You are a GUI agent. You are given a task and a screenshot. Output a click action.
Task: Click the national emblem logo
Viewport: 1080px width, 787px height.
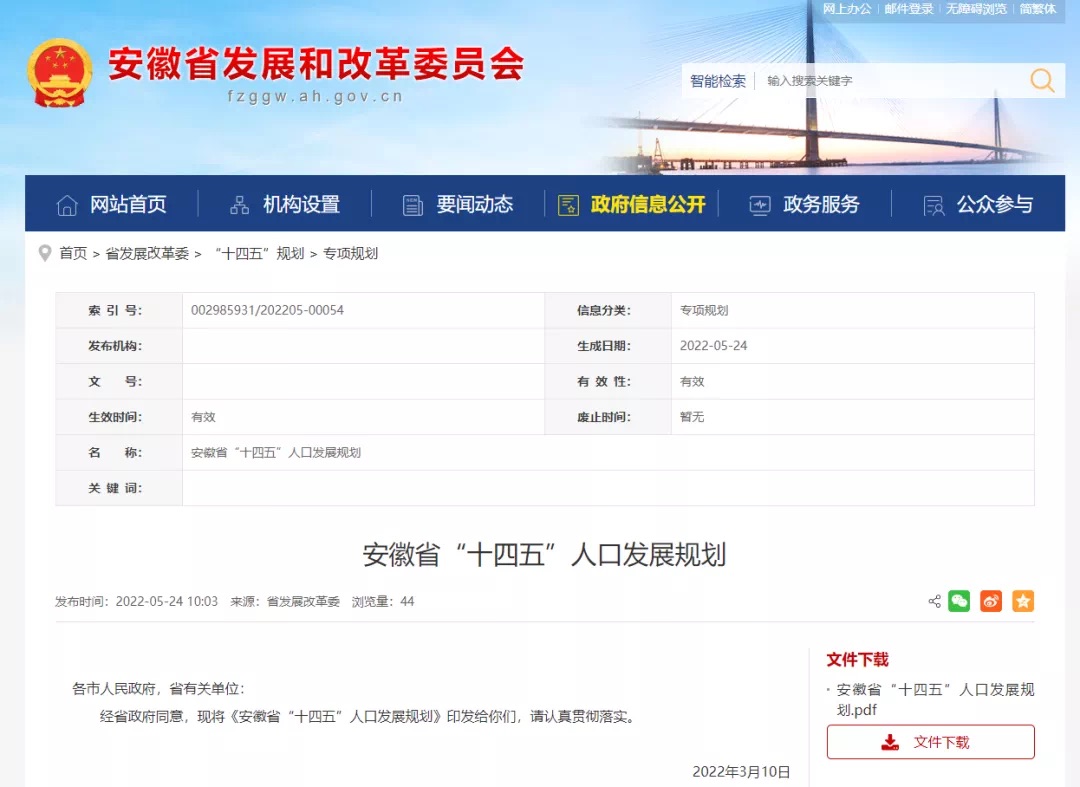click(59, 73)
